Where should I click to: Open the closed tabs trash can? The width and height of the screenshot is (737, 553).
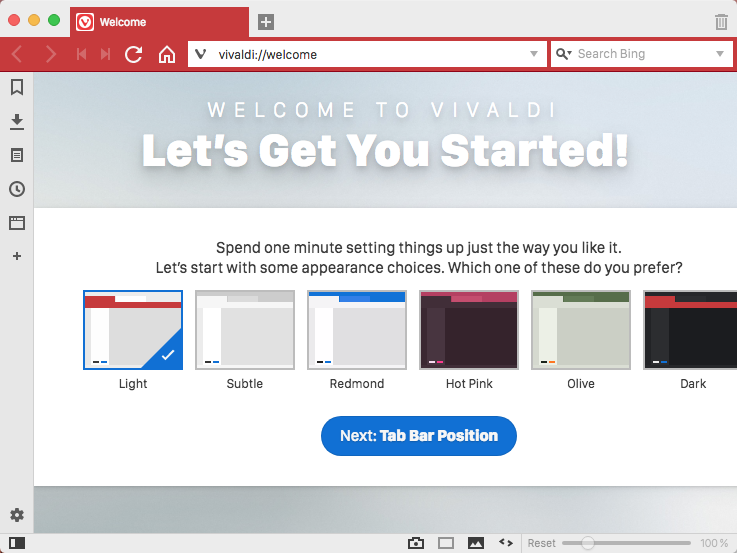click(721, 22)
